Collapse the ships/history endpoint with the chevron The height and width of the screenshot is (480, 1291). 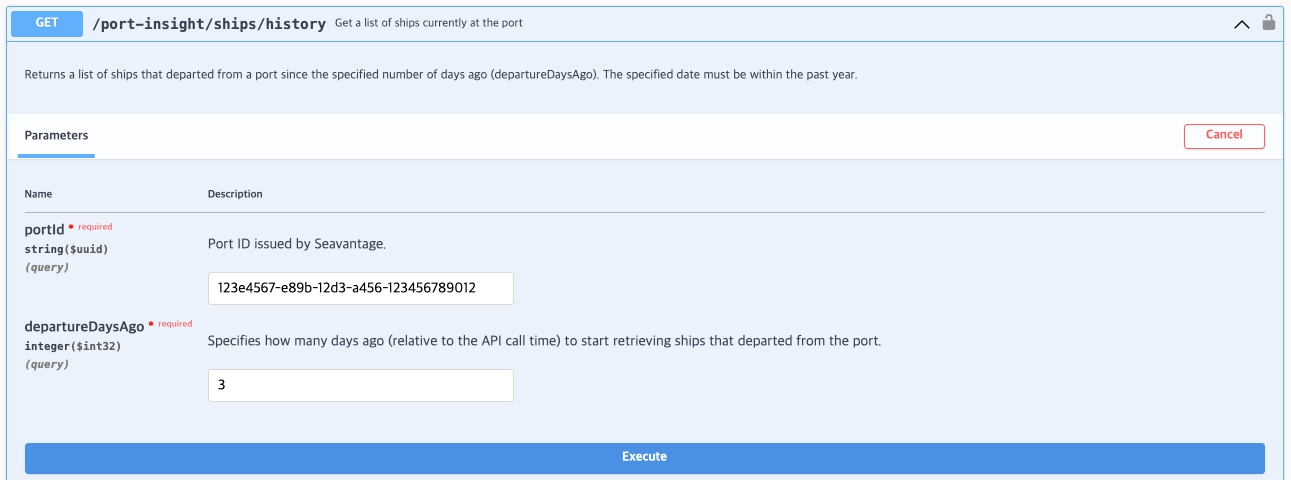point(1241,24)
